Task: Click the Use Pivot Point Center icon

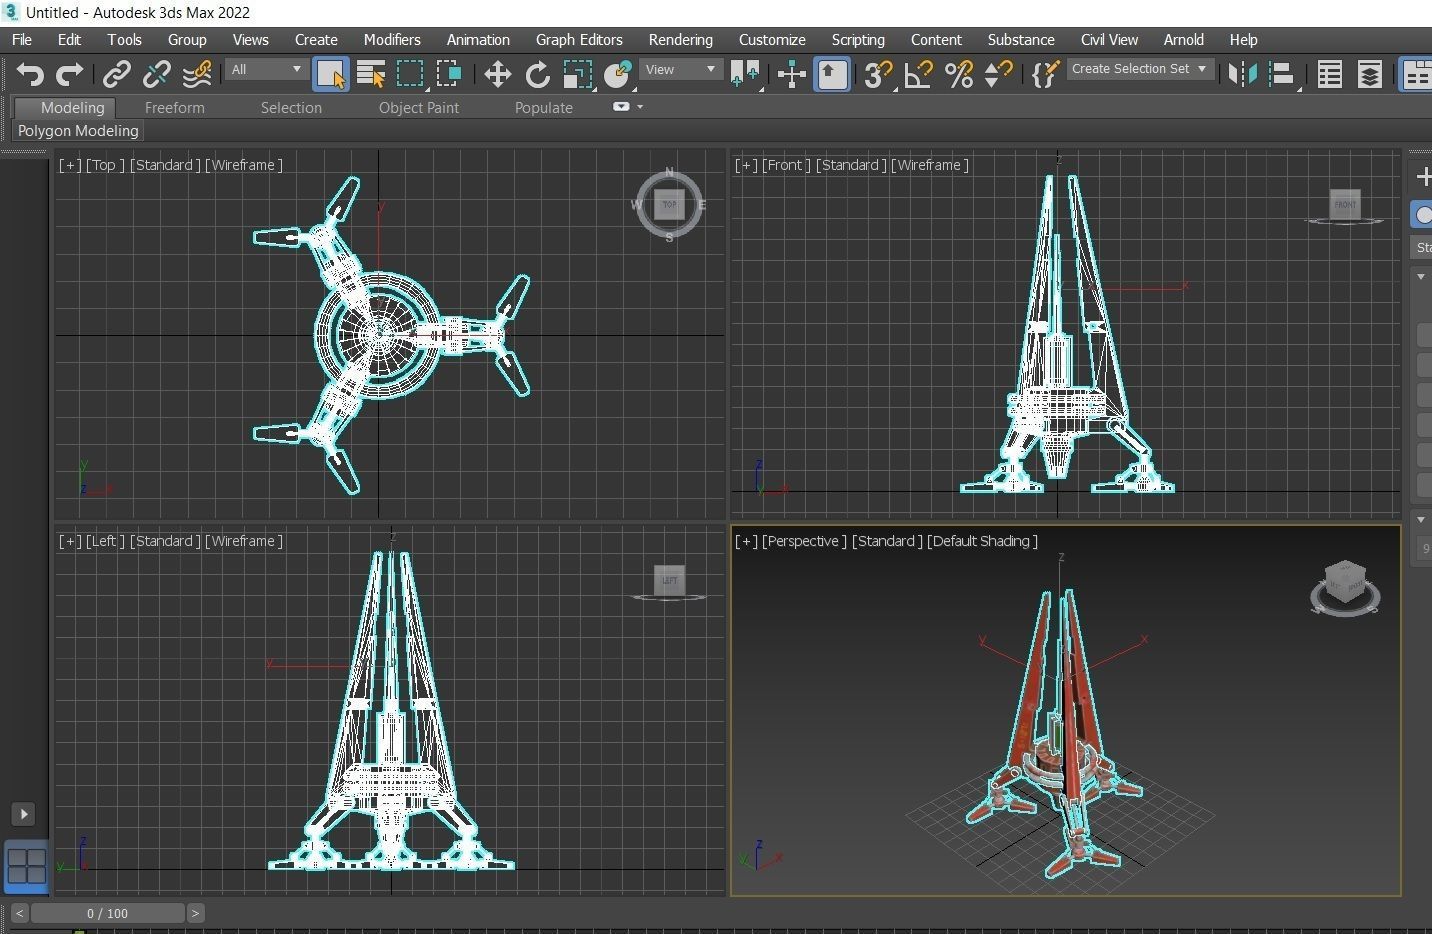Action: 744,74
